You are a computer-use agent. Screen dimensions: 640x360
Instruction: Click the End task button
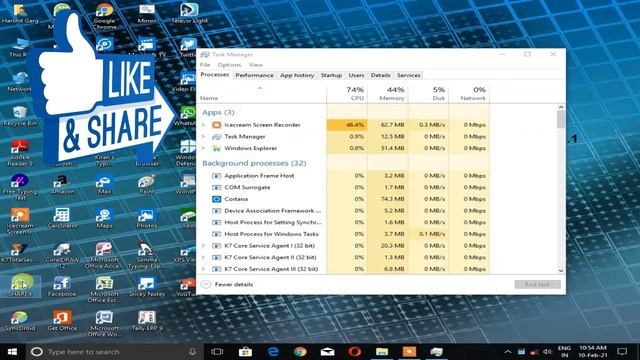point(537,284)
